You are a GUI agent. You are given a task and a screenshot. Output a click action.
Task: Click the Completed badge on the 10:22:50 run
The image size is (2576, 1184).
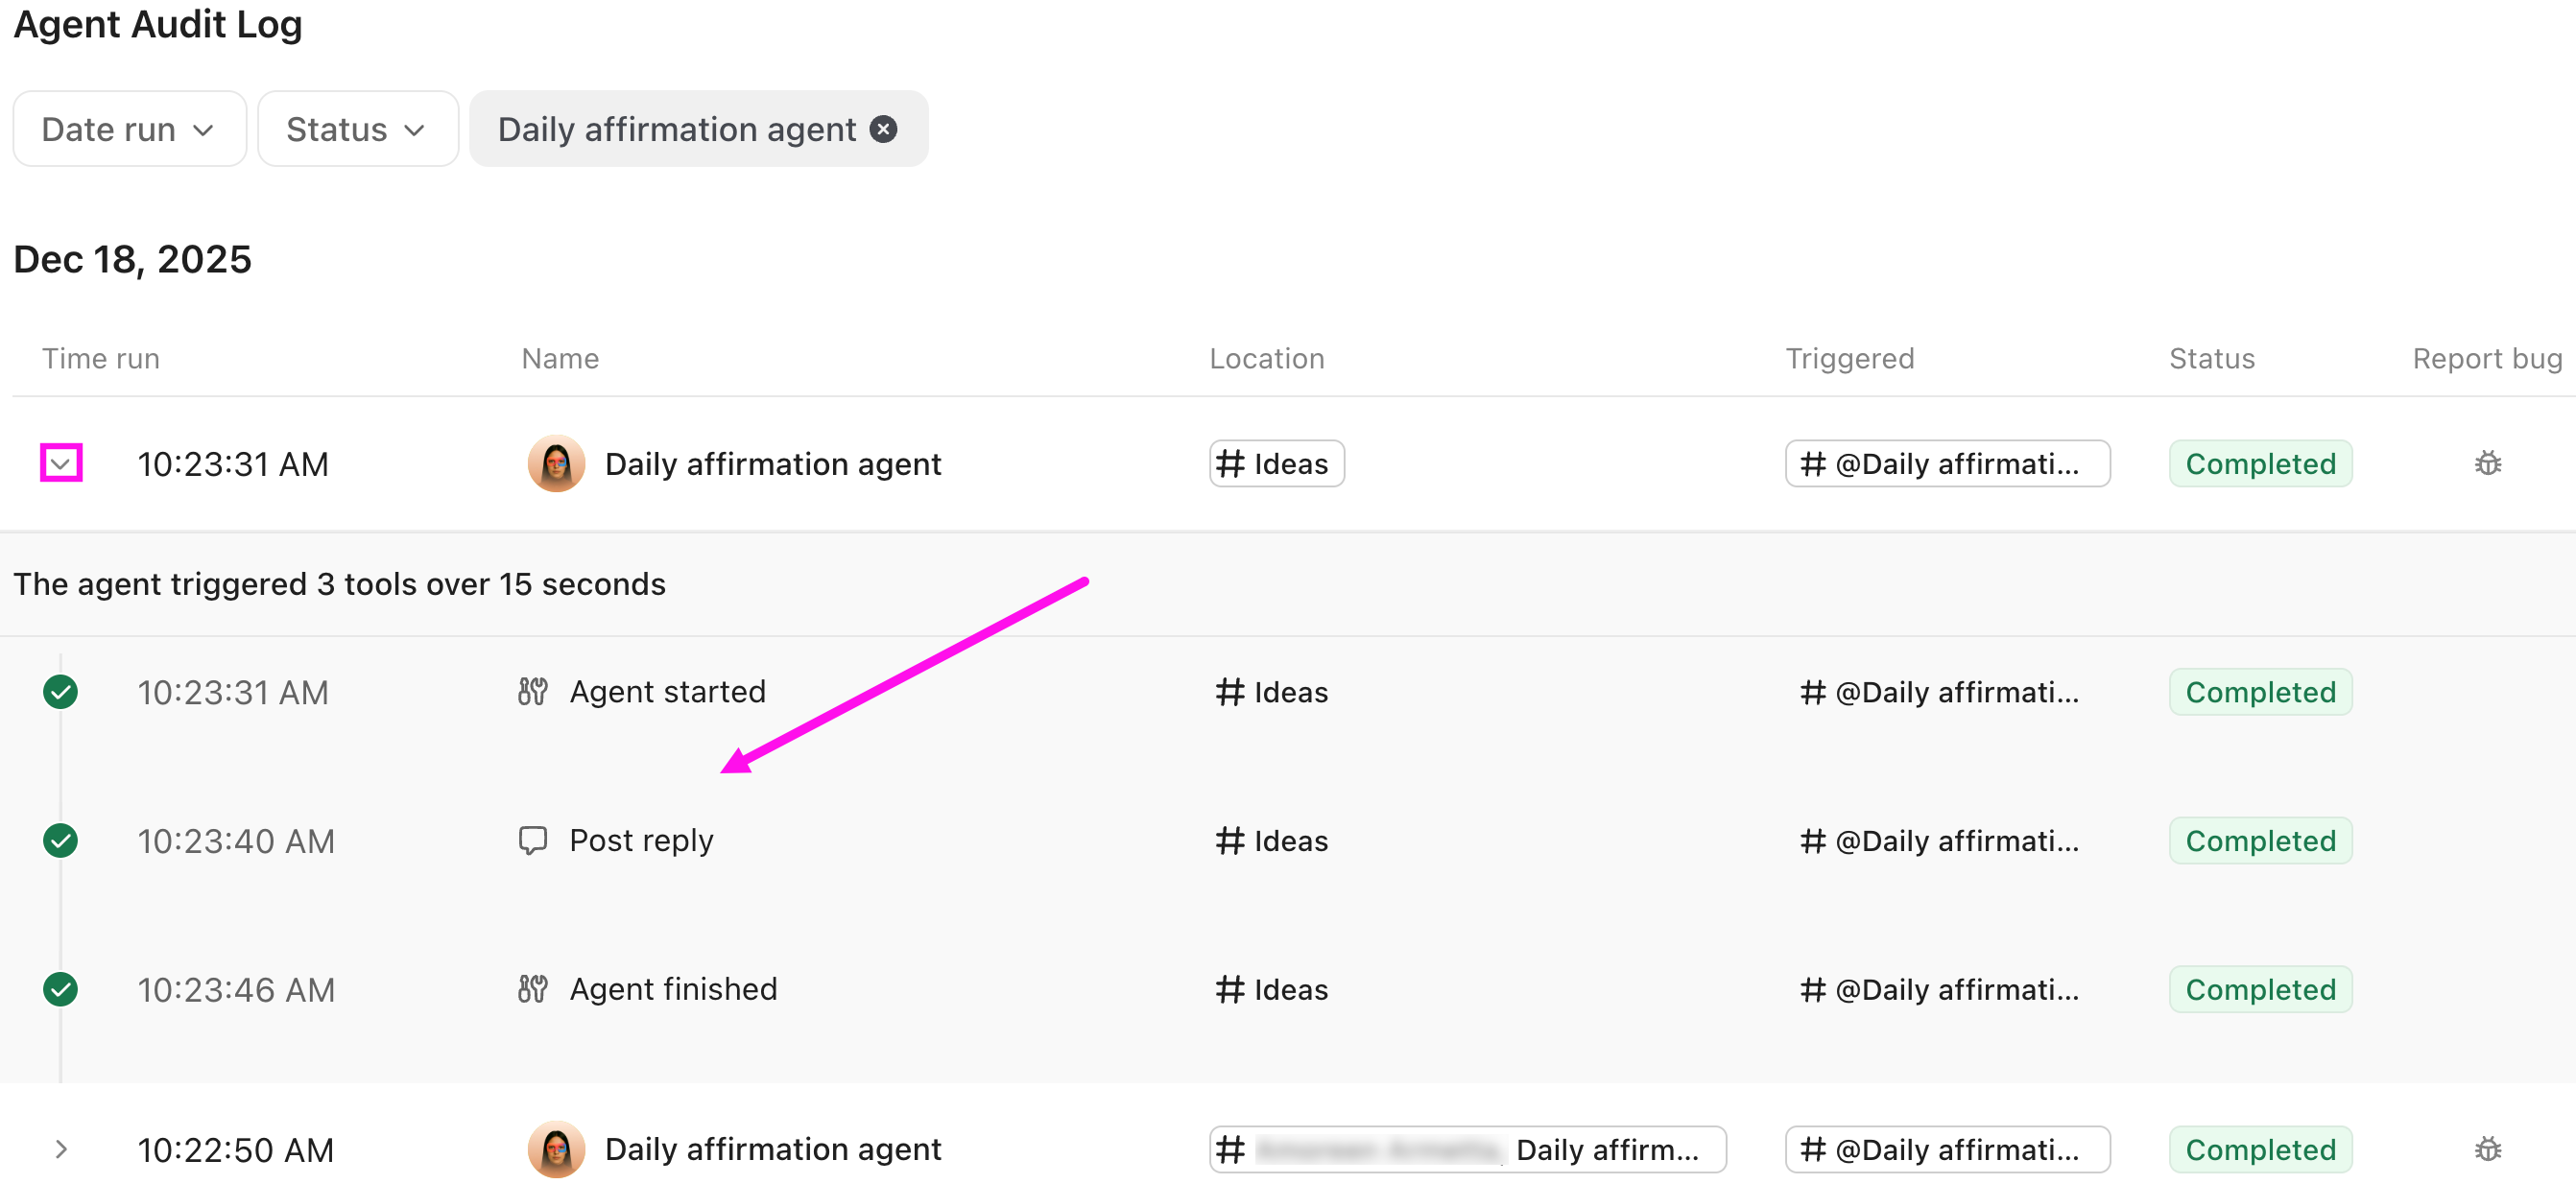click(x=2261, y=1149)
